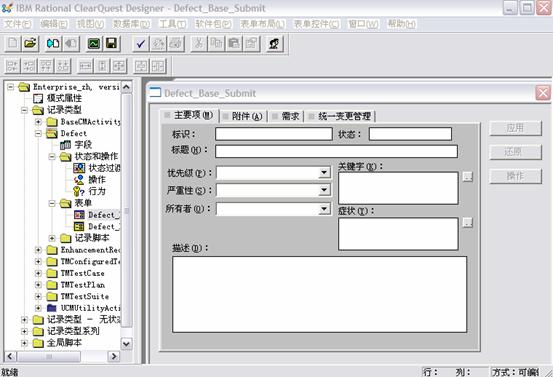
Task: Open the 表单控件 menu
Action: coord(316,24)
